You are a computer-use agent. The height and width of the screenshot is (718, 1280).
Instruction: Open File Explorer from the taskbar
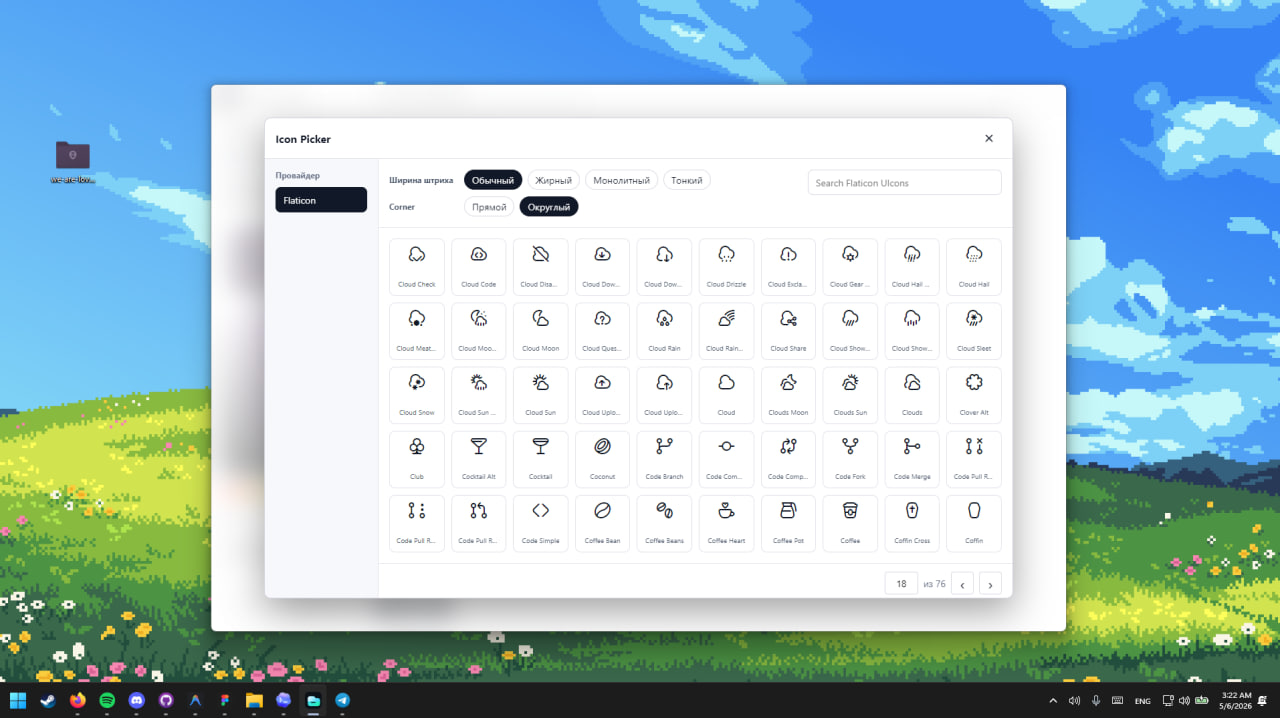254,700
